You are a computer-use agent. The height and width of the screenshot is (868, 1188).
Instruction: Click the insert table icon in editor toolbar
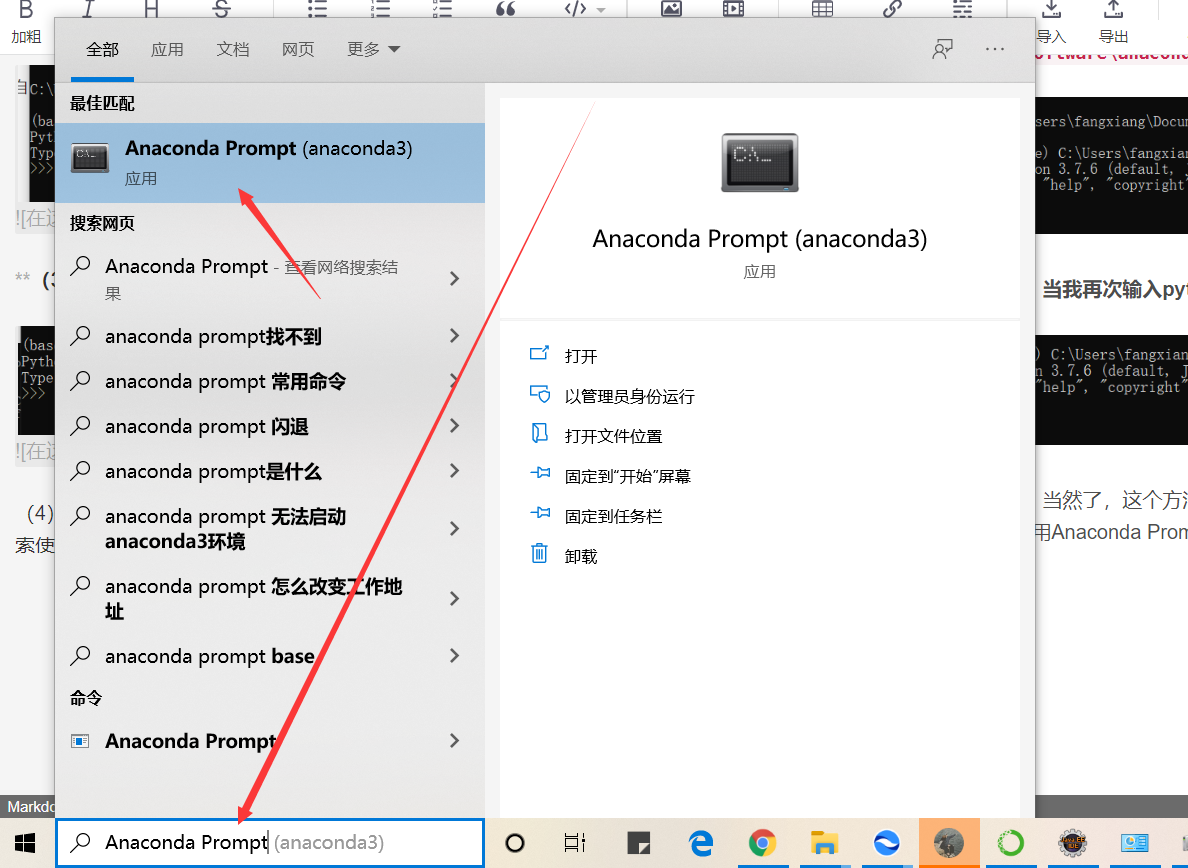click(x=822, y=9)
